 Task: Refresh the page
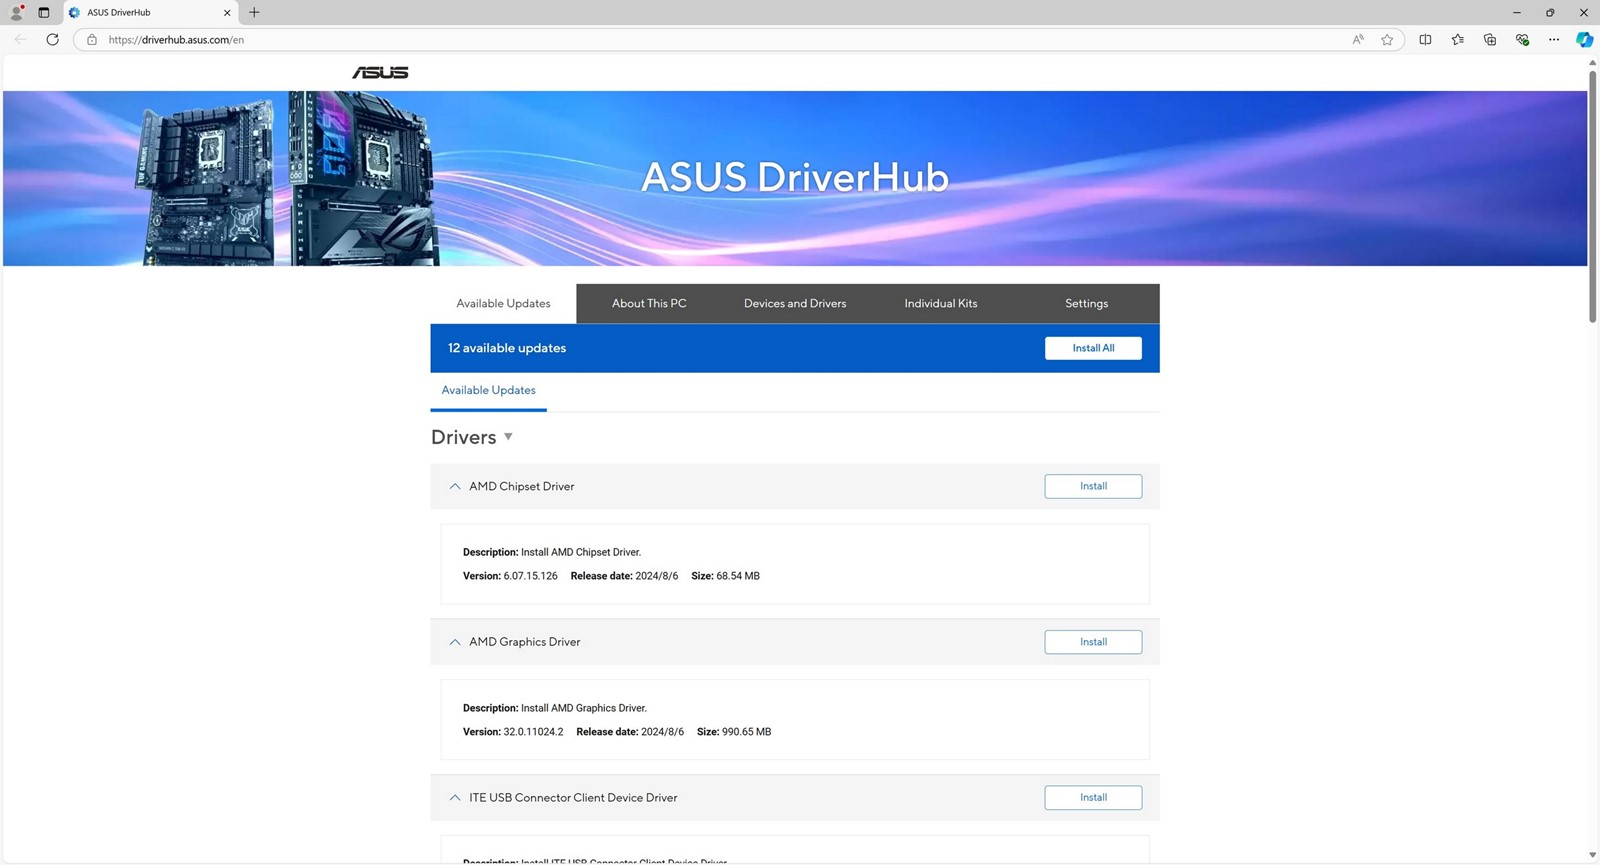click(x=53, y=40)
